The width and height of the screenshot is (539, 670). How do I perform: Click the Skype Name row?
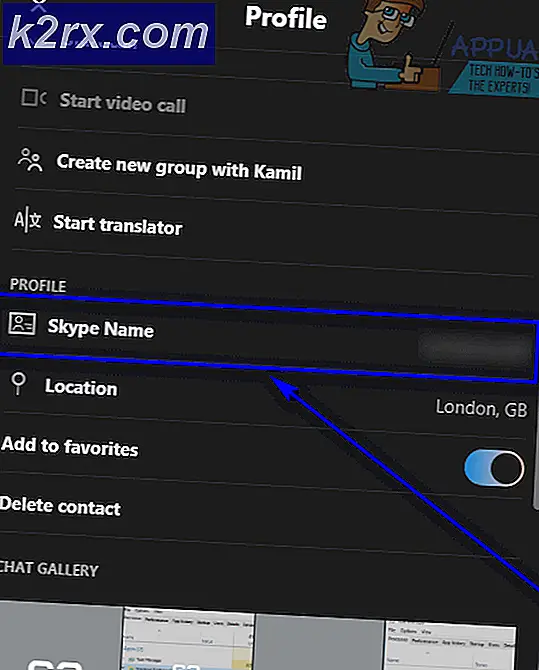pyautogui.click(x=268, y=338)
